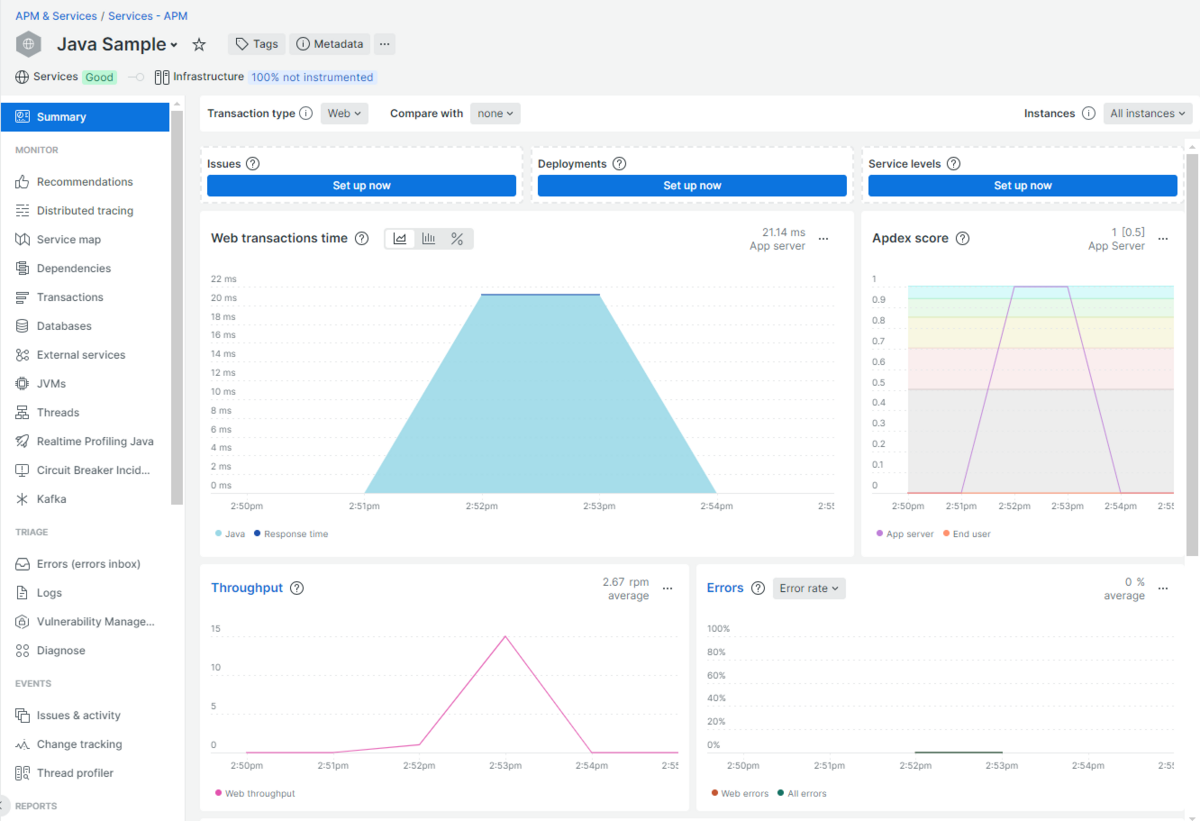The image size is (1200, 821).
Task: Open more options for Errors chart
Action: pos(1163,589)
